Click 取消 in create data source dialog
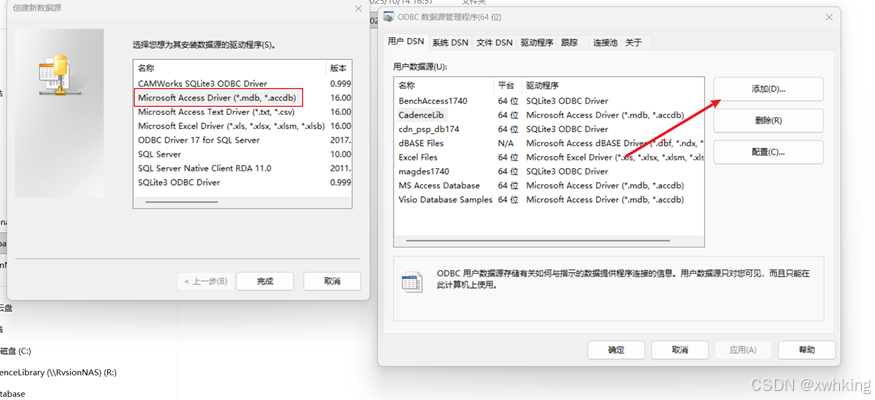The image size is (875, 400). [332, 281]
